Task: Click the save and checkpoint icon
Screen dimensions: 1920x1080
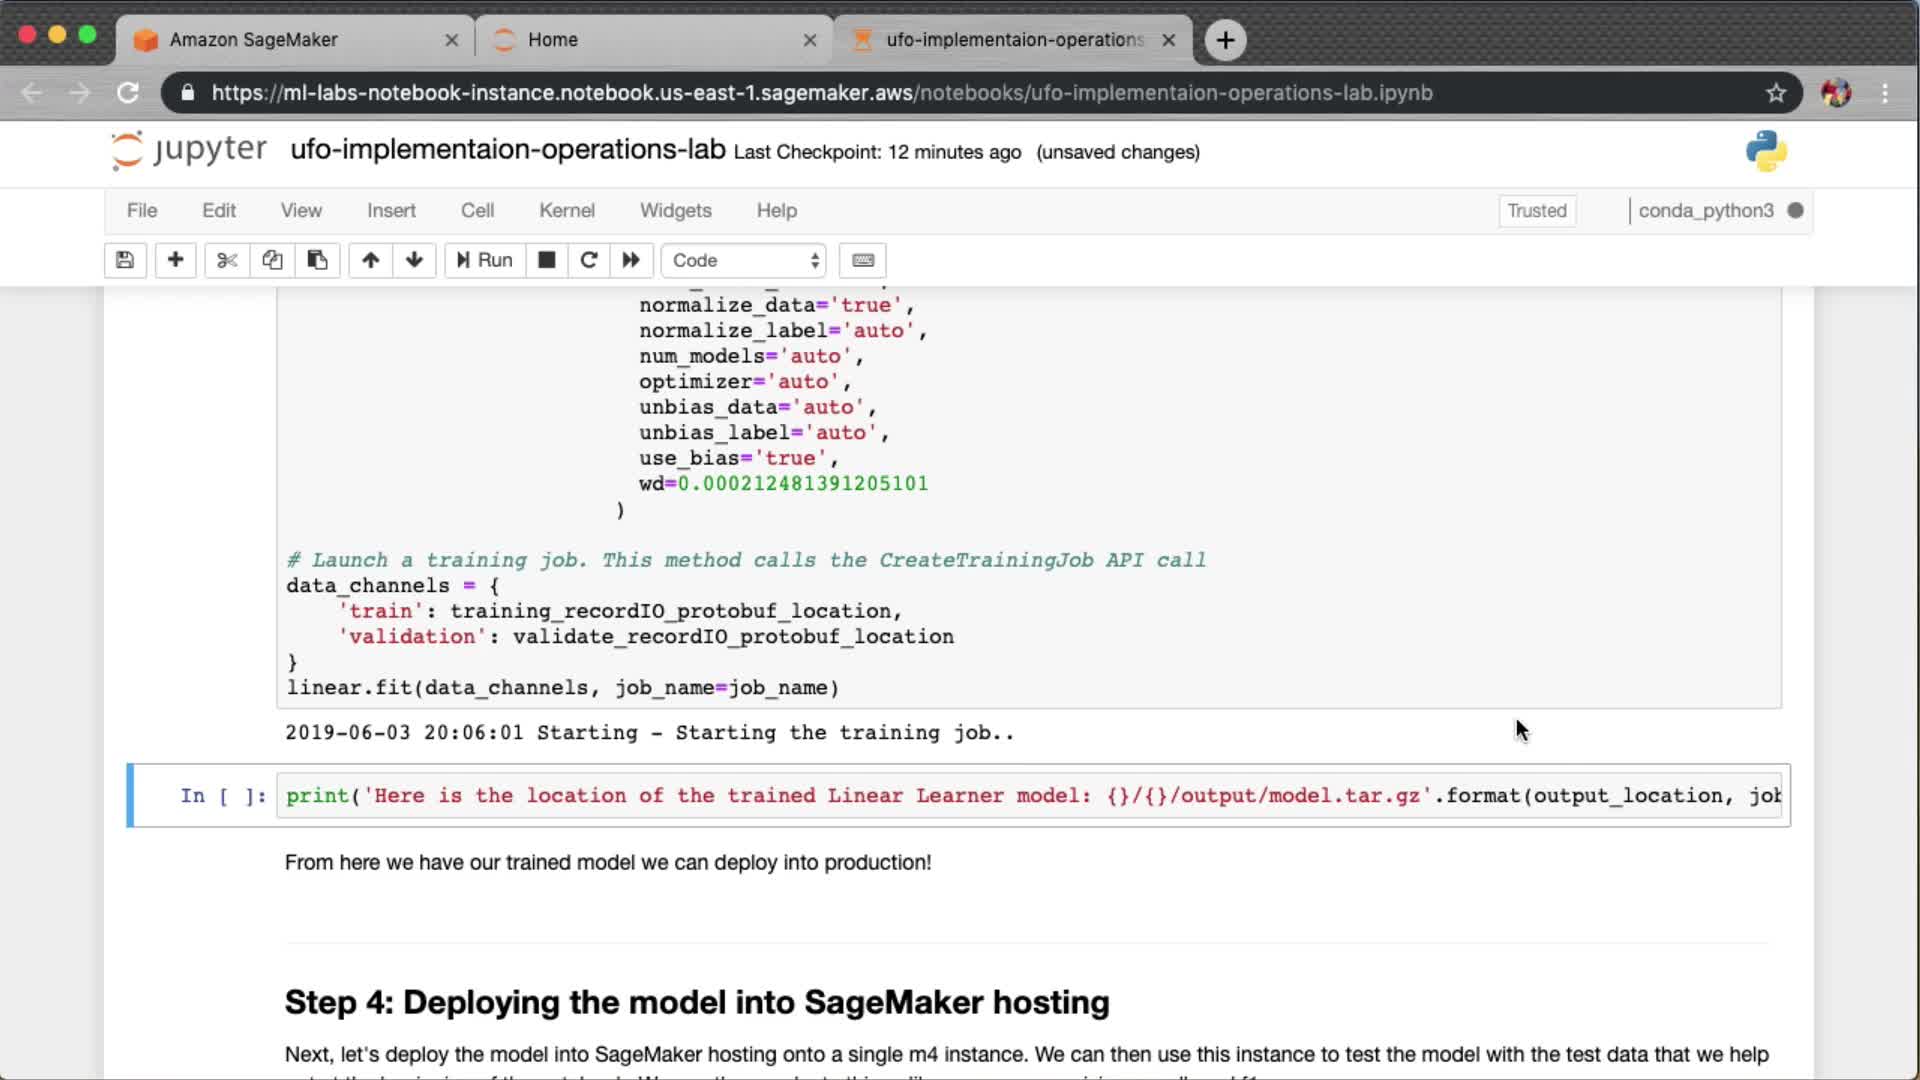Action: click(x=125, y=260)
